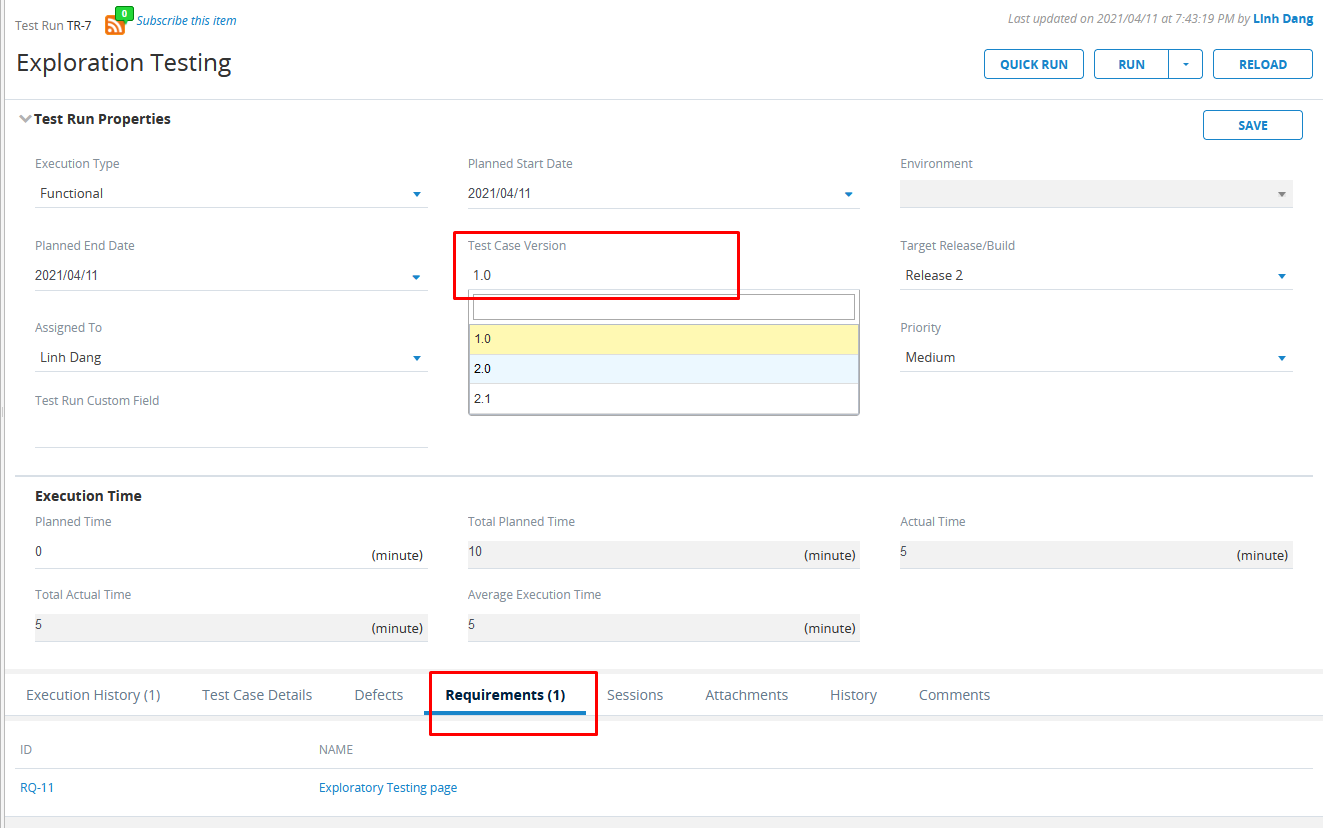Expand the Priority dropdown
Screen dimensions: 1323x828
(x=1281, y=358)
